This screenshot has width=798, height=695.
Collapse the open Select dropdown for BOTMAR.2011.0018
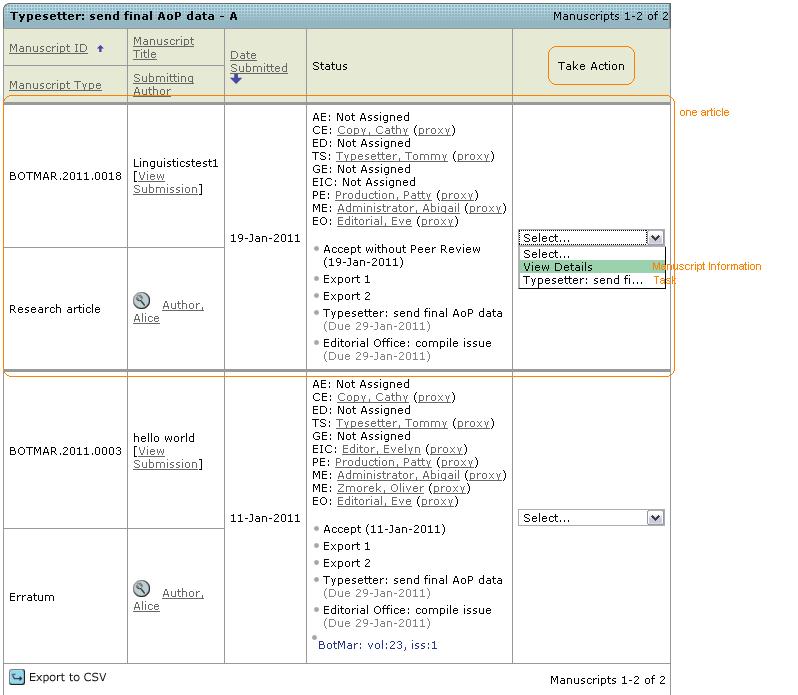(655, 238)
